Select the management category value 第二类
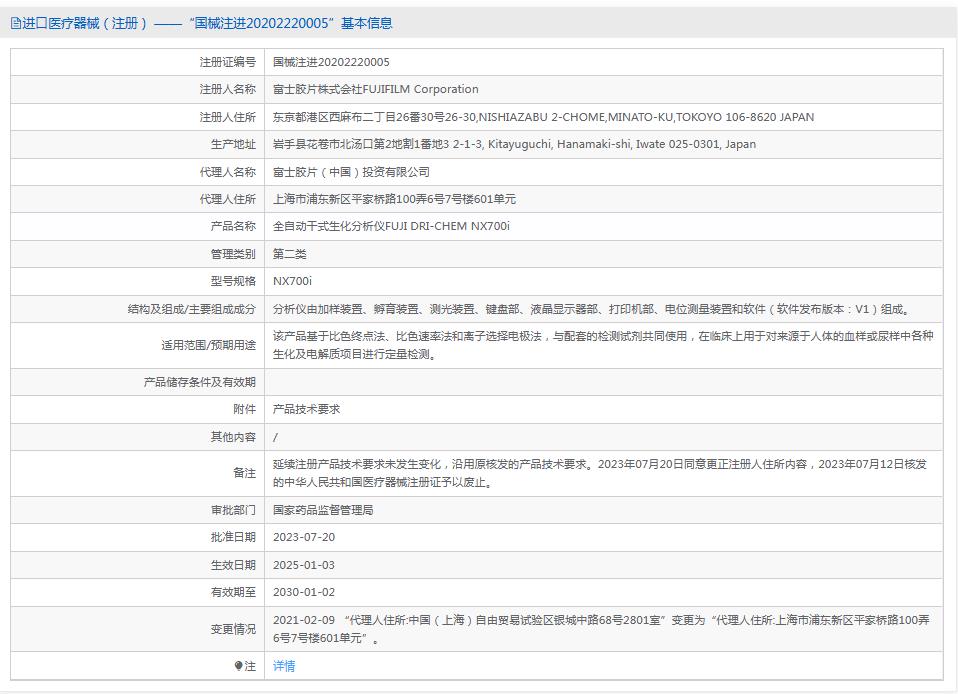958x694 pixels. pyautogui.click(x=290, y=254)
